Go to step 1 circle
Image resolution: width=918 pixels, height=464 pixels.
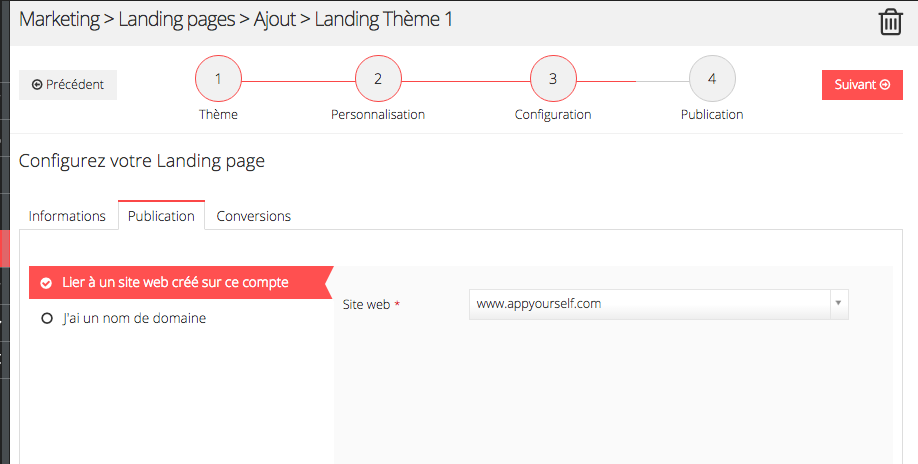(218, 78)
